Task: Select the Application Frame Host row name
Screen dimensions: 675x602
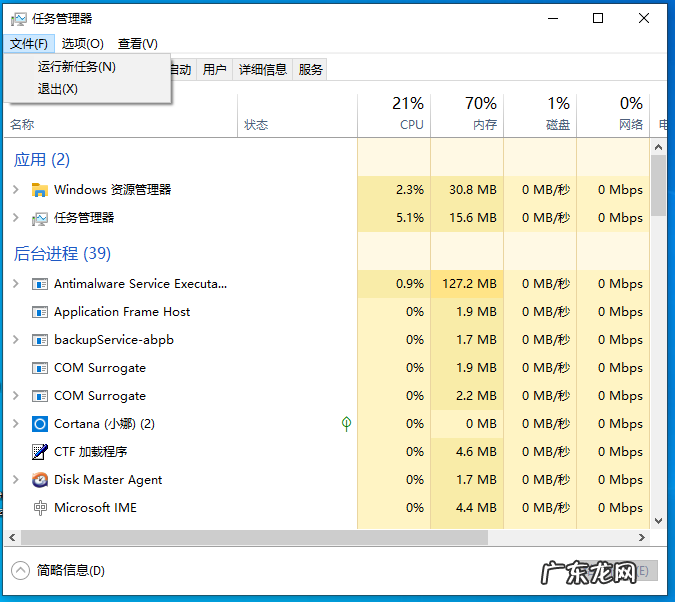Action: (x=122, y=312)
